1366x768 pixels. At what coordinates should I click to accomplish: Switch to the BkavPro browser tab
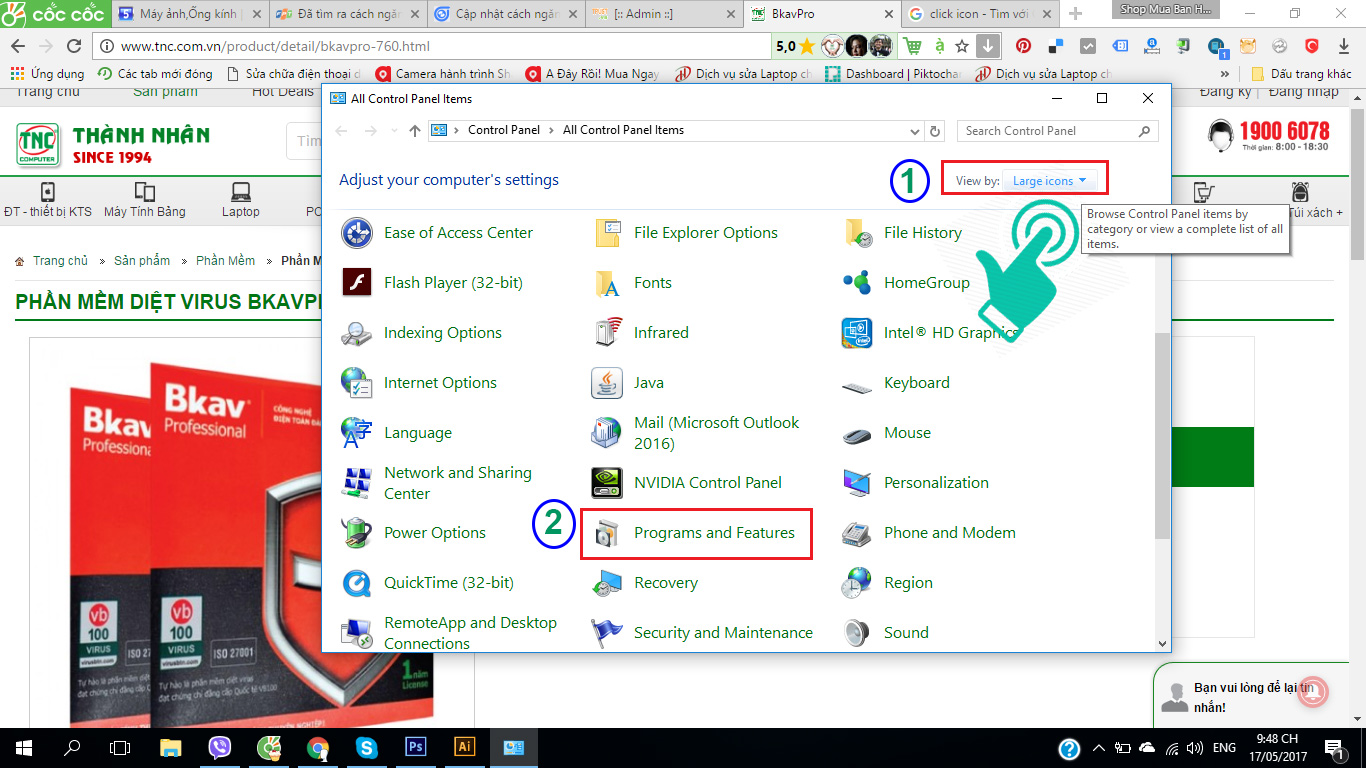tap(820, 14)
